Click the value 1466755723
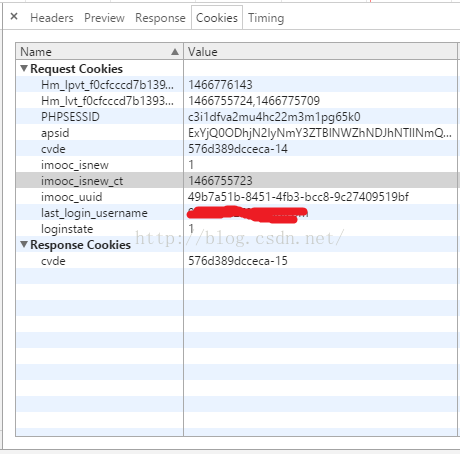The image size is (460, 454). click(x=220, y=181)
